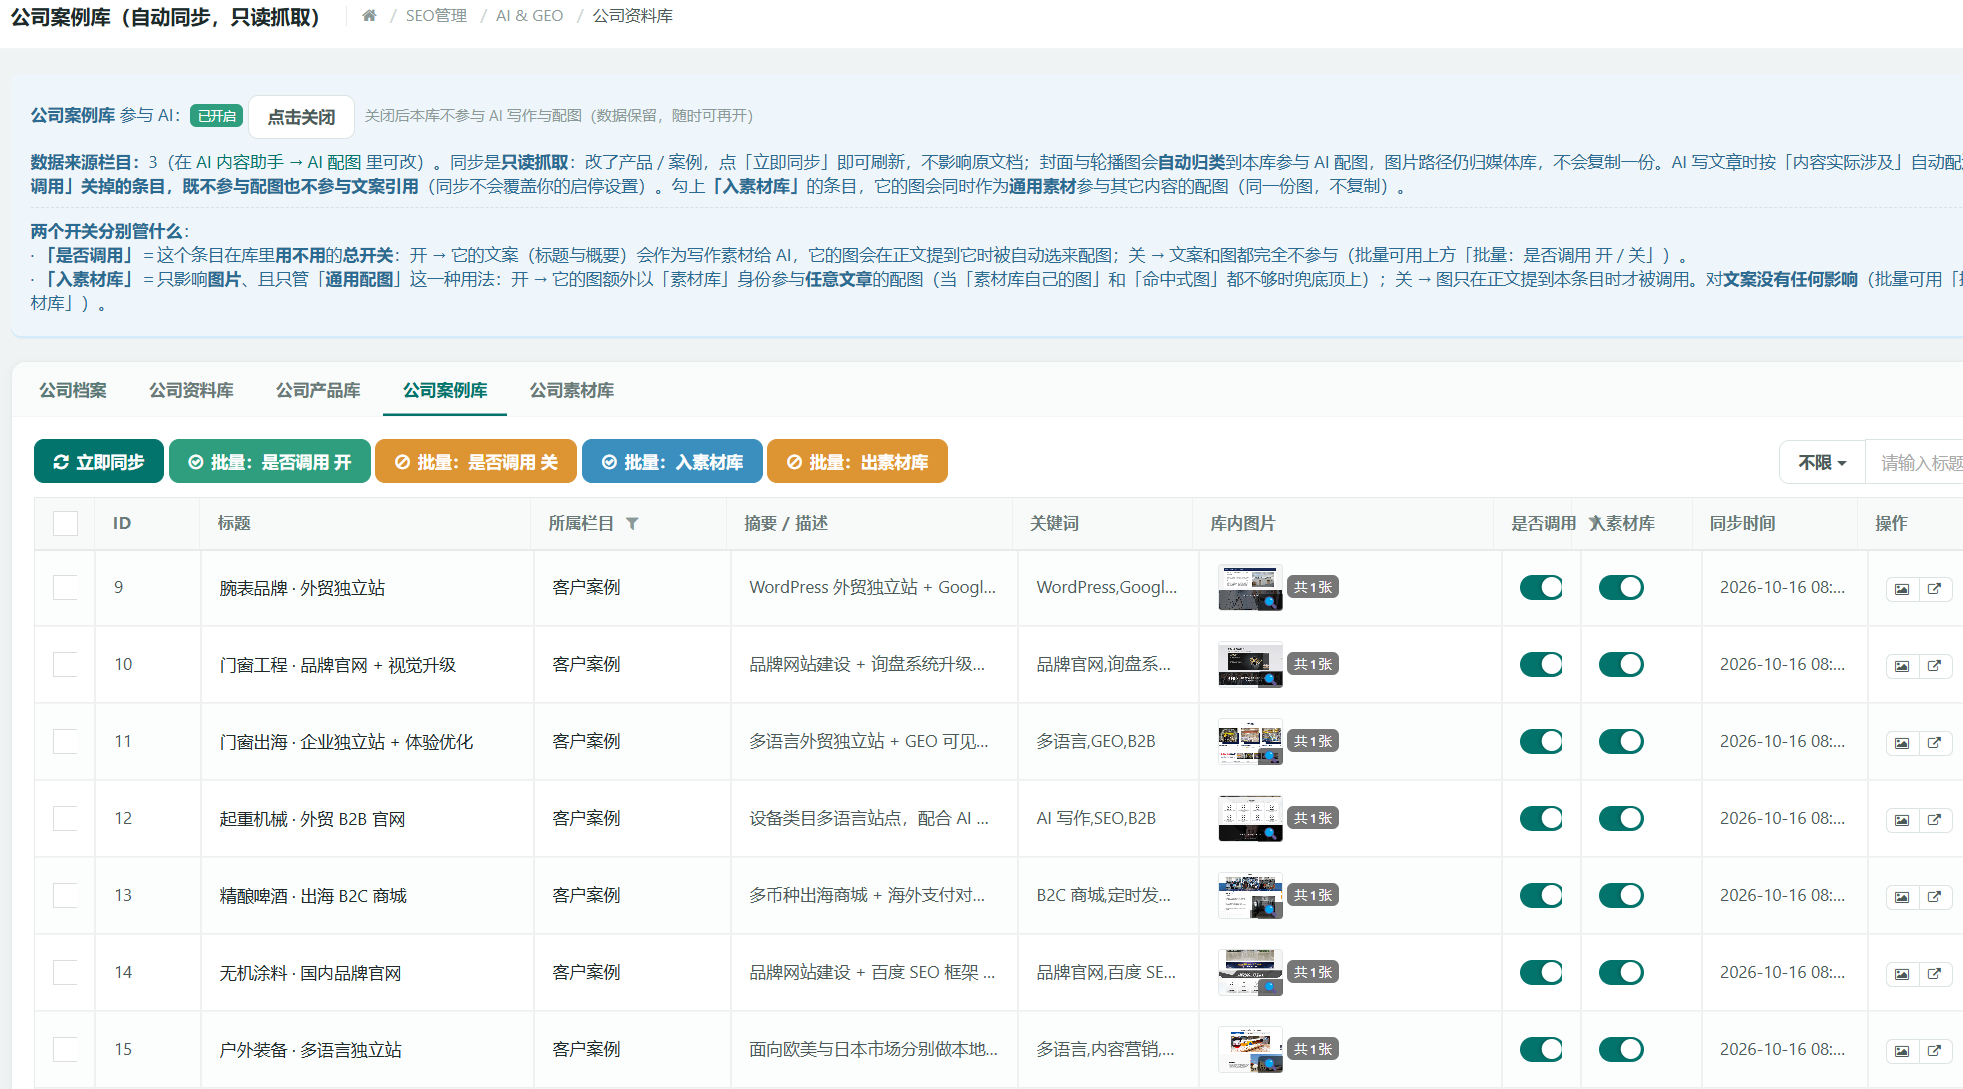Open external link icon for row 9
This screenshot has height=1089, width=1963.
pos(1935,589)
